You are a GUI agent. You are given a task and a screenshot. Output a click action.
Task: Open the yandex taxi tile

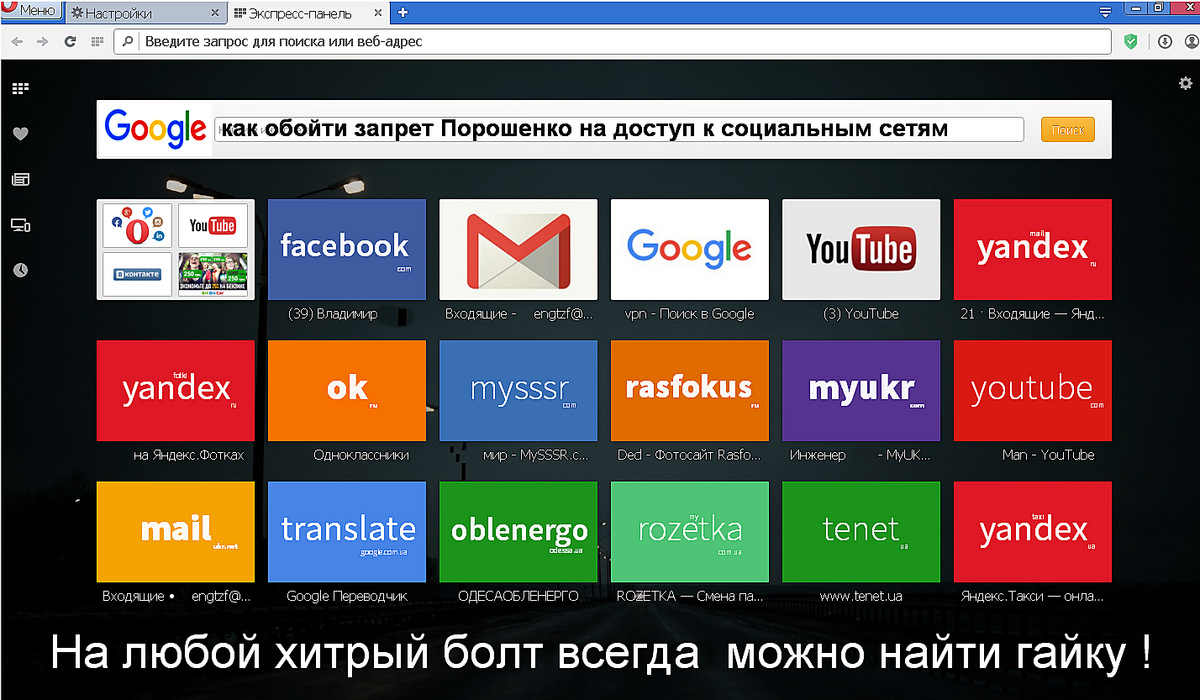tap(1032, 532)
